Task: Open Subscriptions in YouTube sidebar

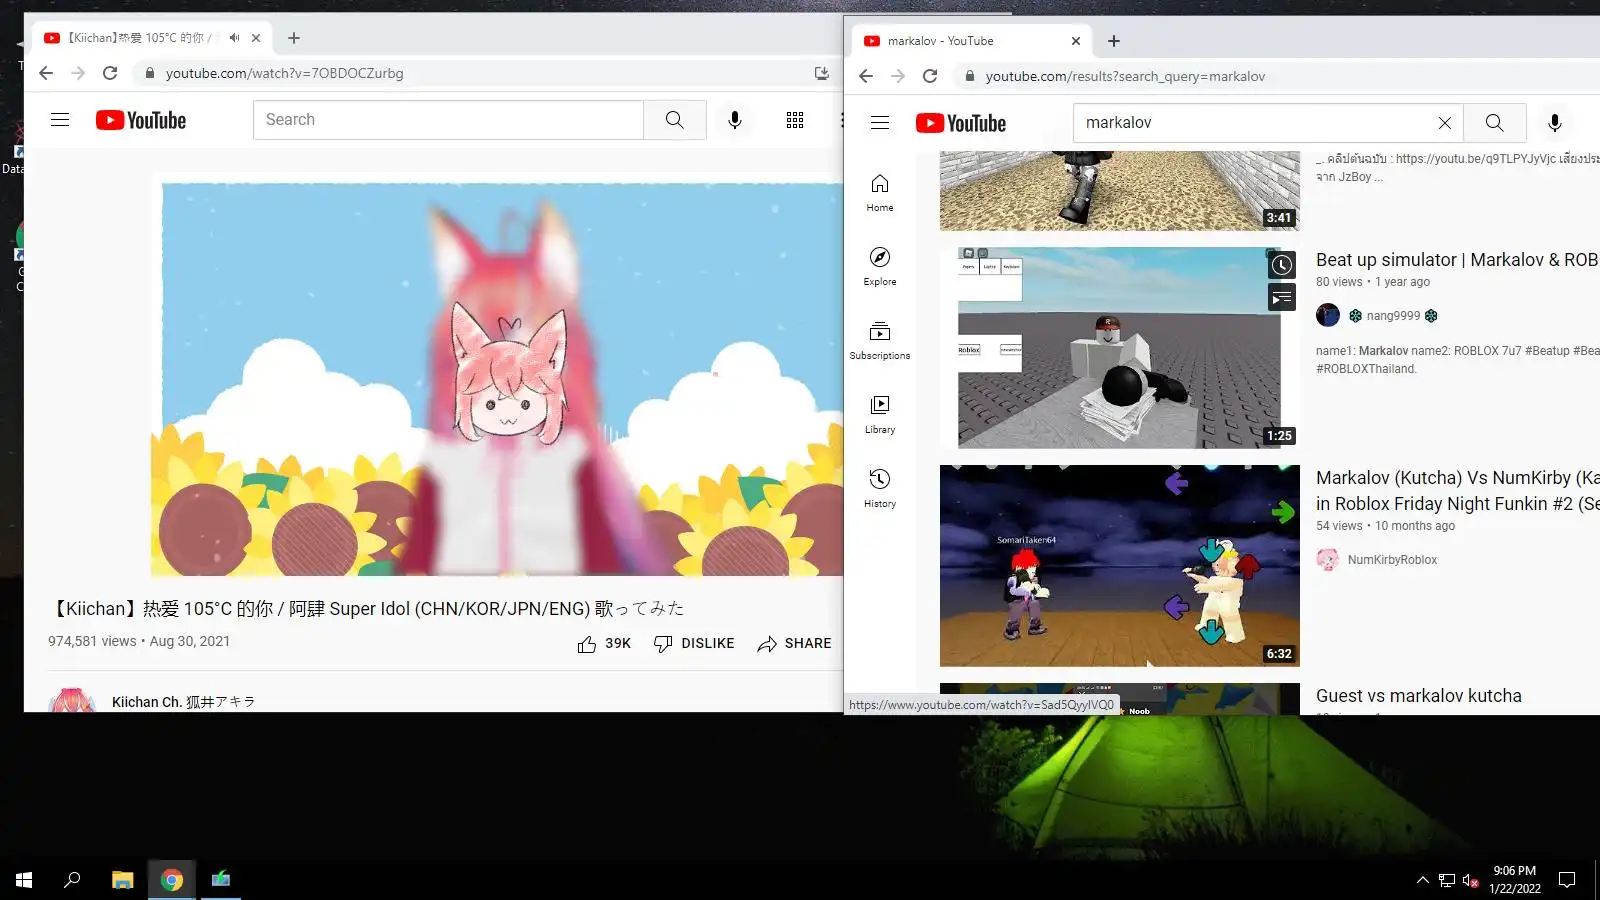Action: [x=880, y=341]
